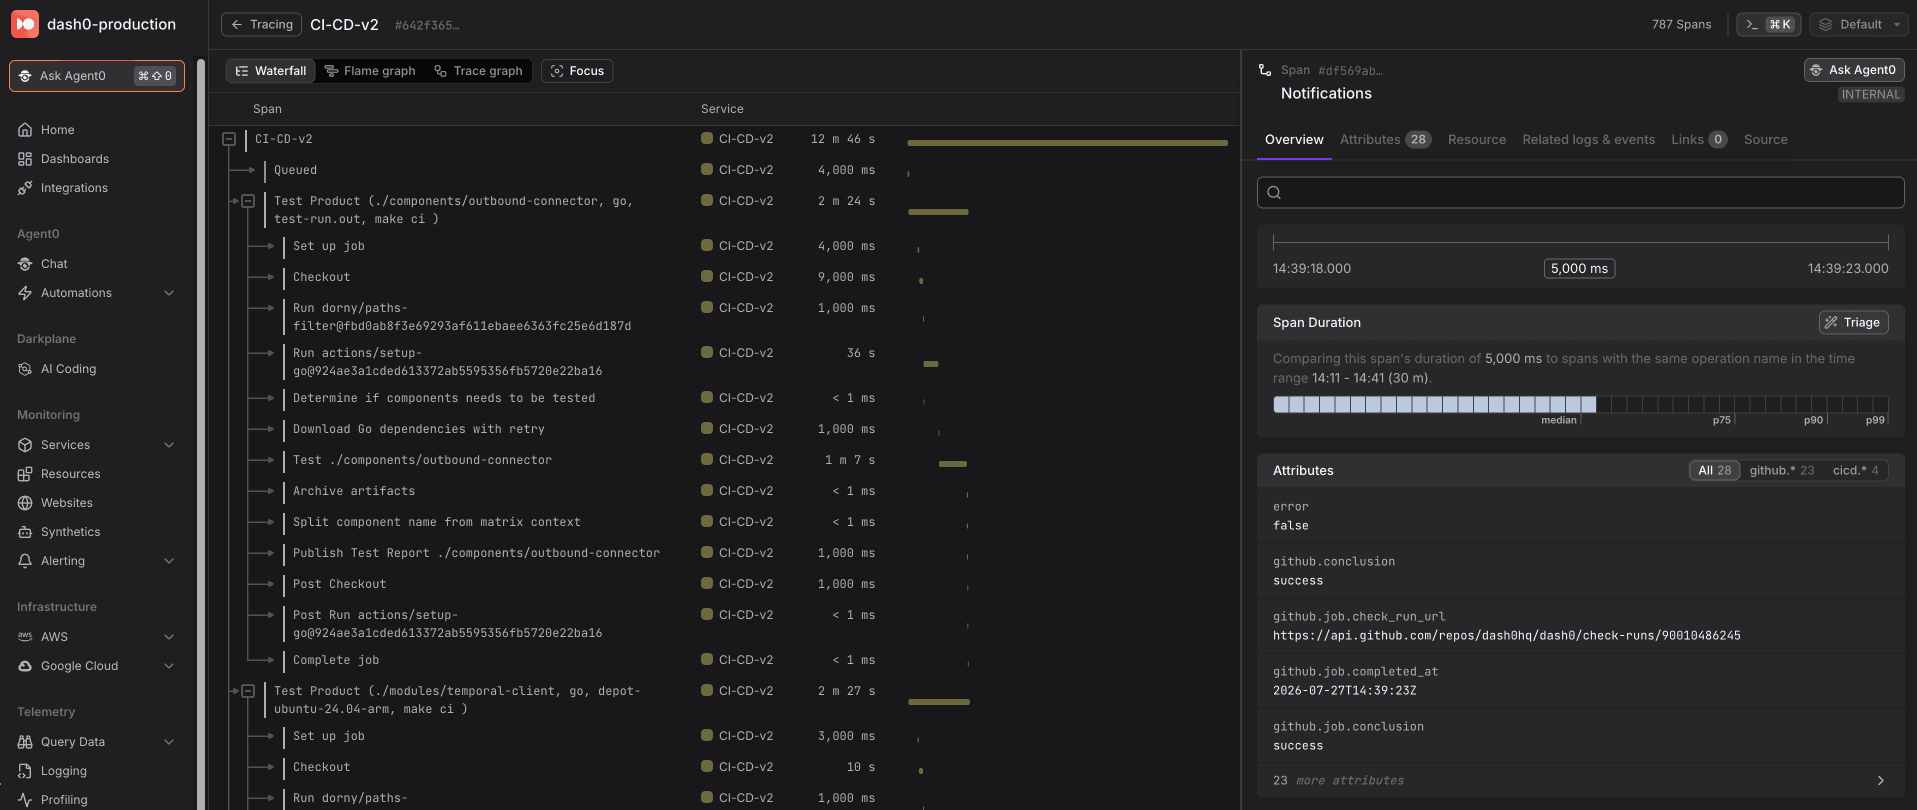Open Synthetics monitoring

(70, 532)
